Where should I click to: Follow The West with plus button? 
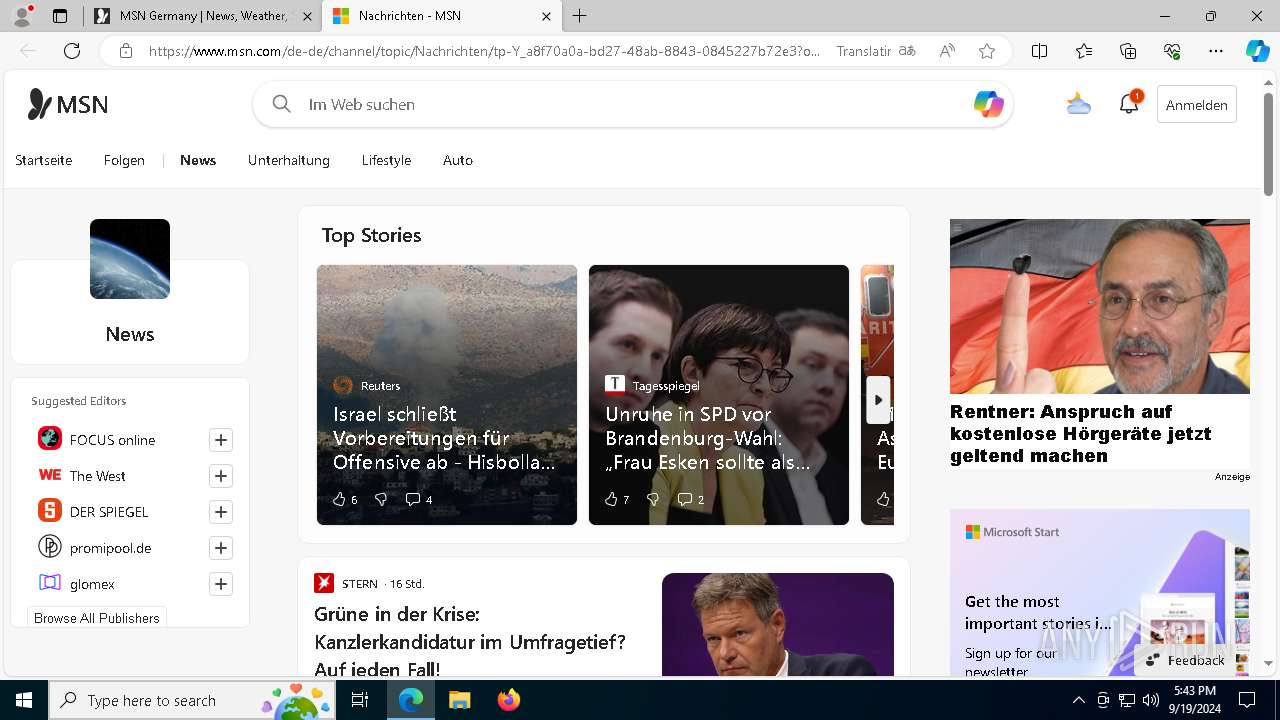[x=221, y=476]
